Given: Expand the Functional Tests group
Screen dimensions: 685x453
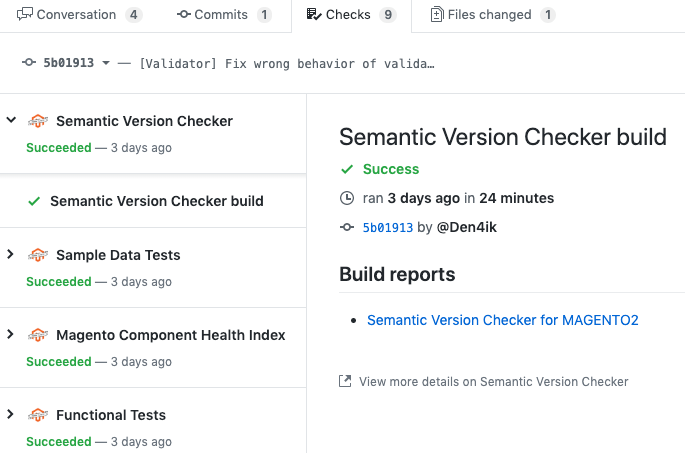Looking at the screenshot, I should (11, 414).
